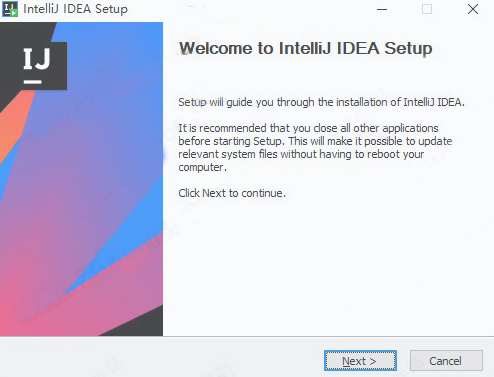Screen dimensions: 494x377
Task: Click the "Welcome to IntelliJ IDEA Setup" heading
Action: click(x=306, y=49)
